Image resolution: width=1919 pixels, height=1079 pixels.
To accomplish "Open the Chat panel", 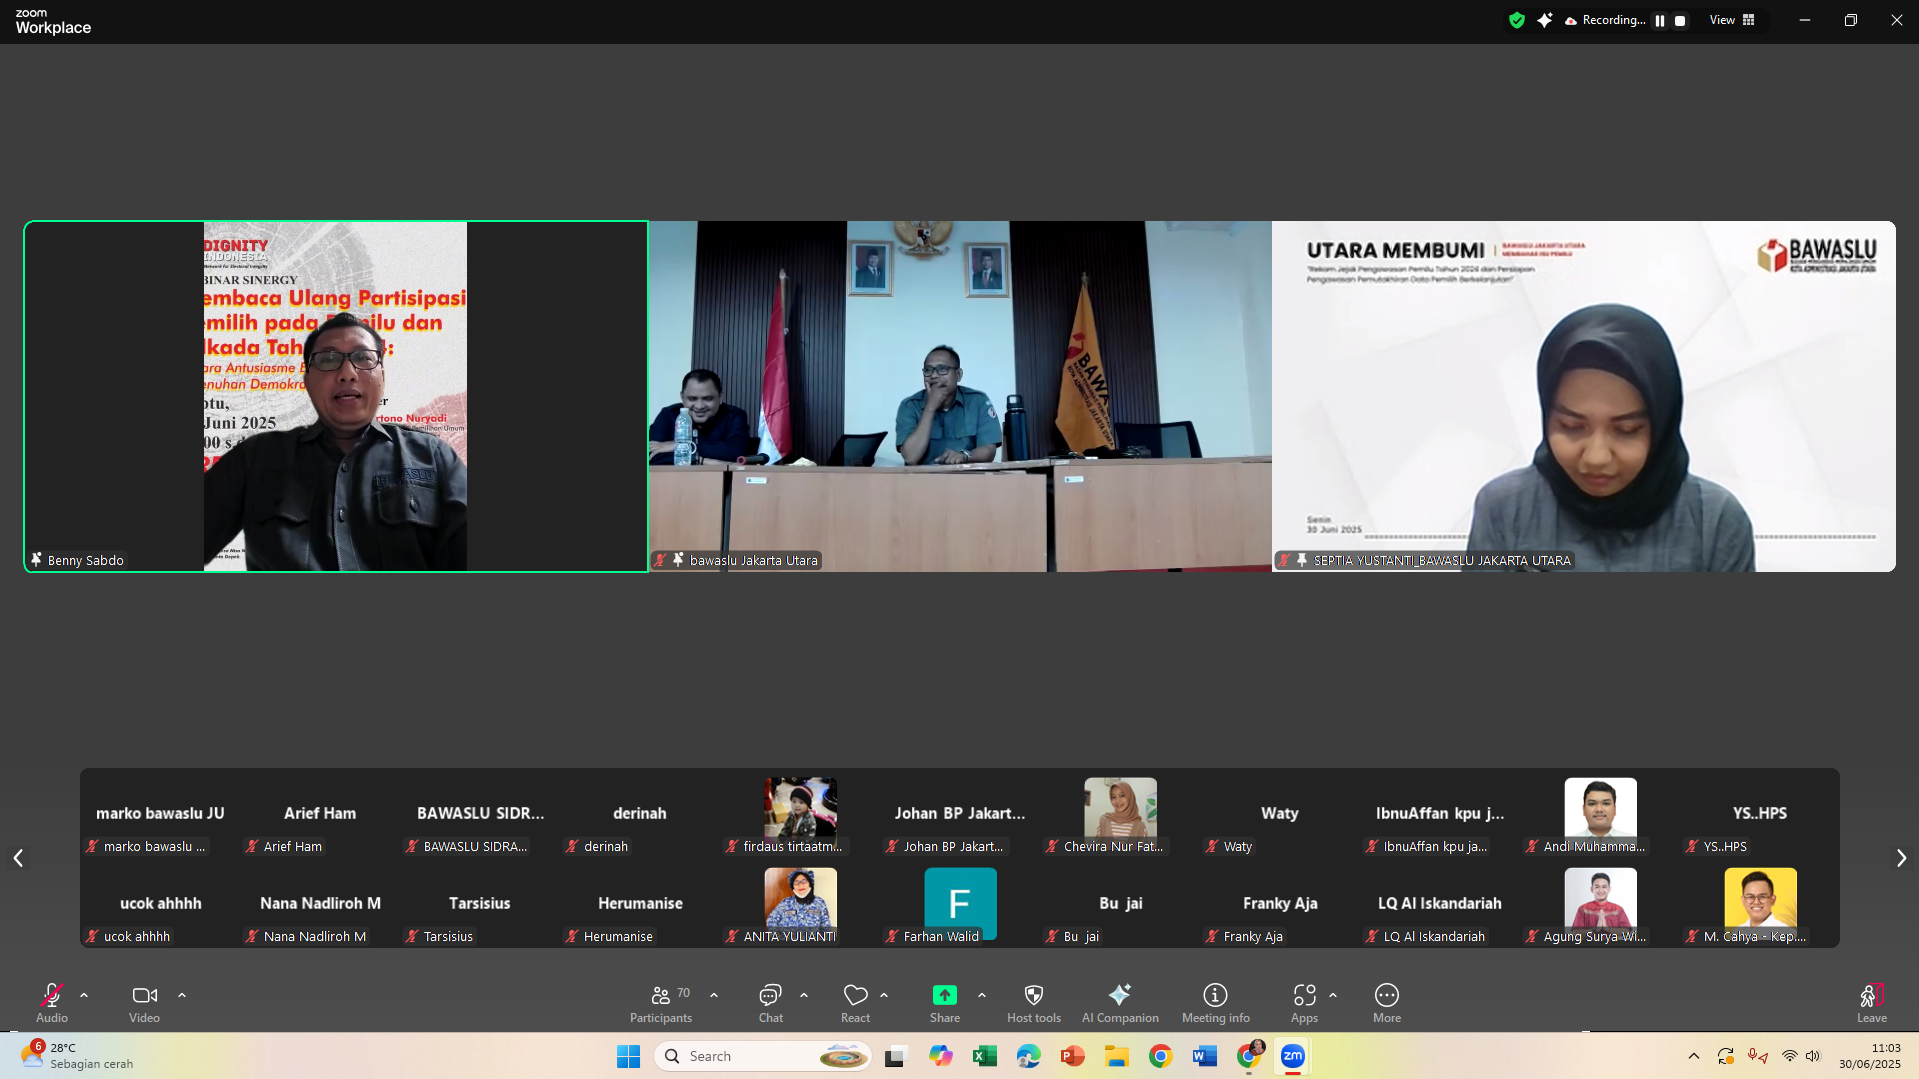I will 771,1003.
